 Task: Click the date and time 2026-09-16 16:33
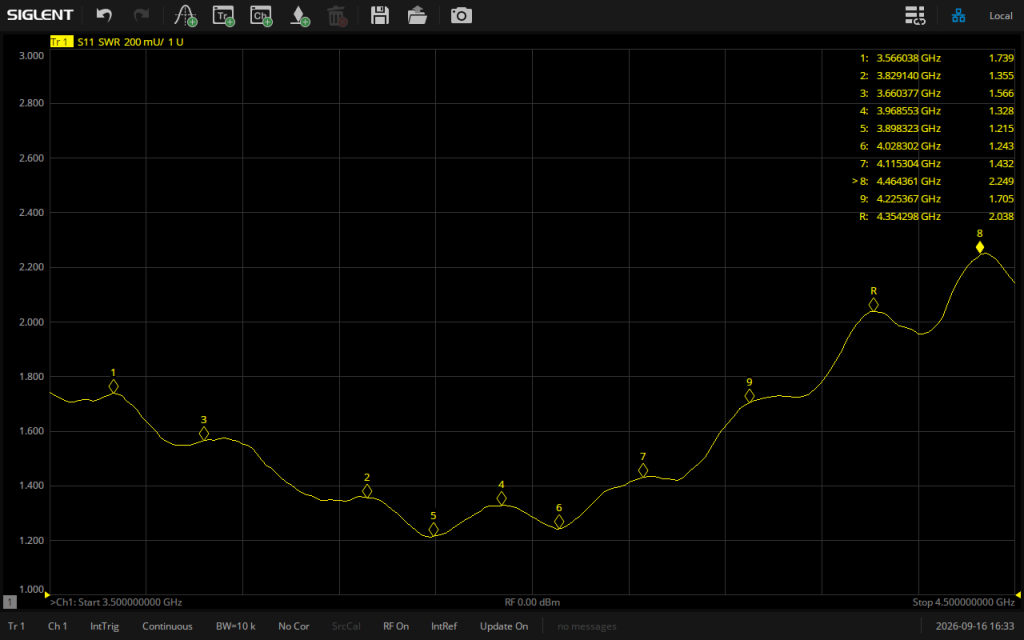tap(975, 626)
